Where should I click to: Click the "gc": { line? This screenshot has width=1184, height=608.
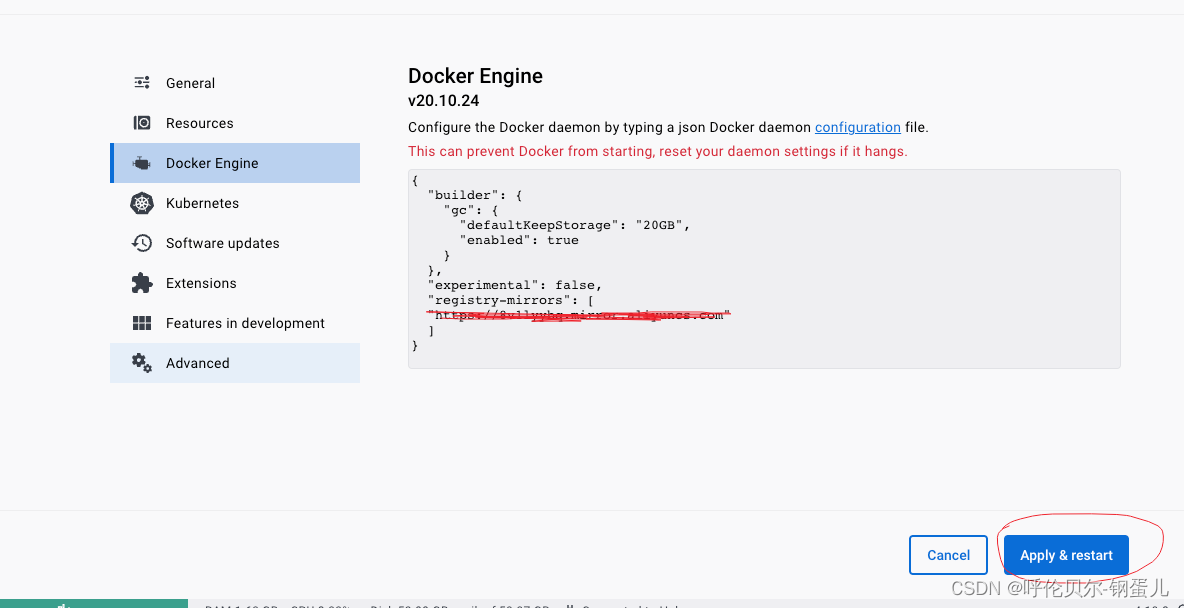[471, 210]
